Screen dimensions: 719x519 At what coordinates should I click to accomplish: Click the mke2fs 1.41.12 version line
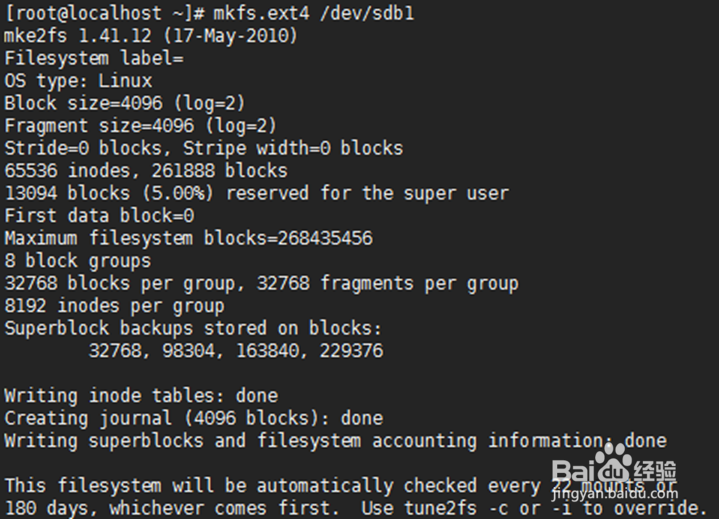[x=150, y=36]
